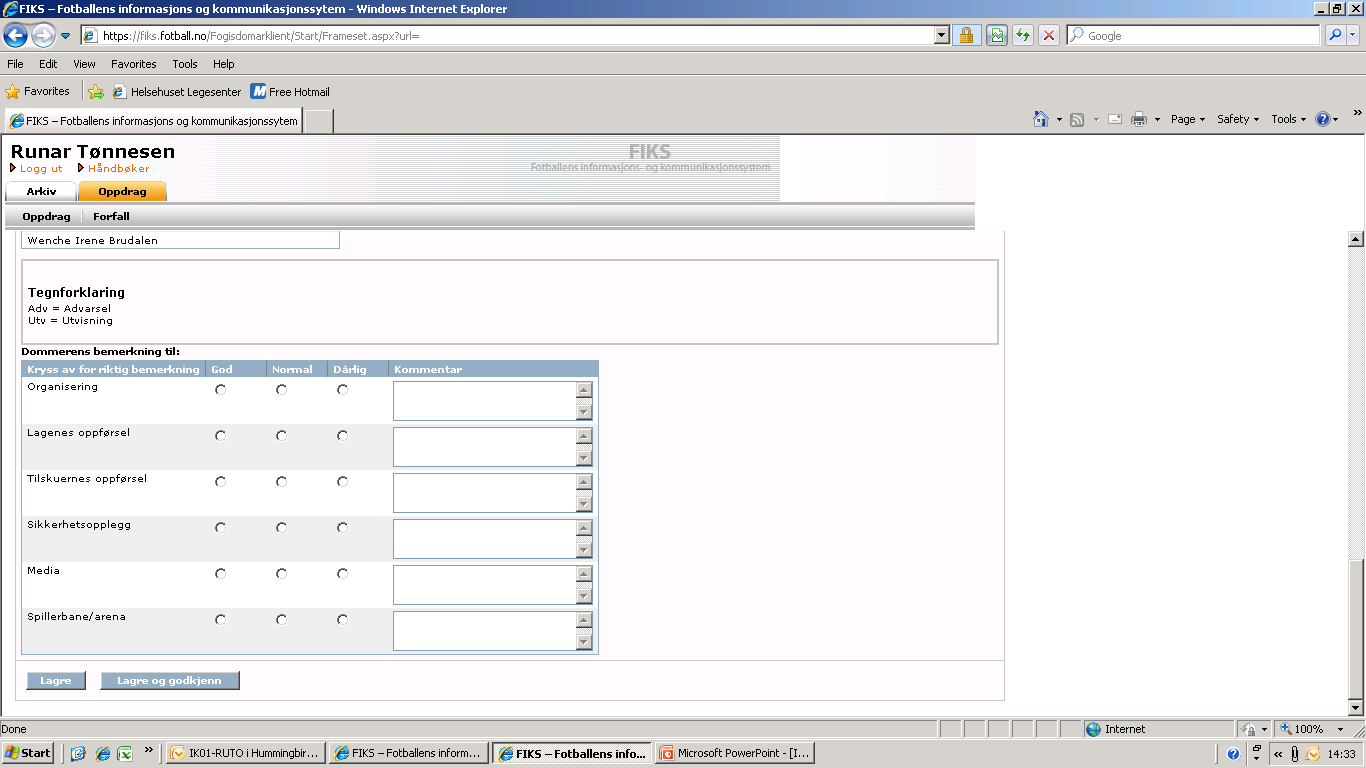Open the Recent Pages dropdown arrow

pyautogui.click(x=66, y=36)
